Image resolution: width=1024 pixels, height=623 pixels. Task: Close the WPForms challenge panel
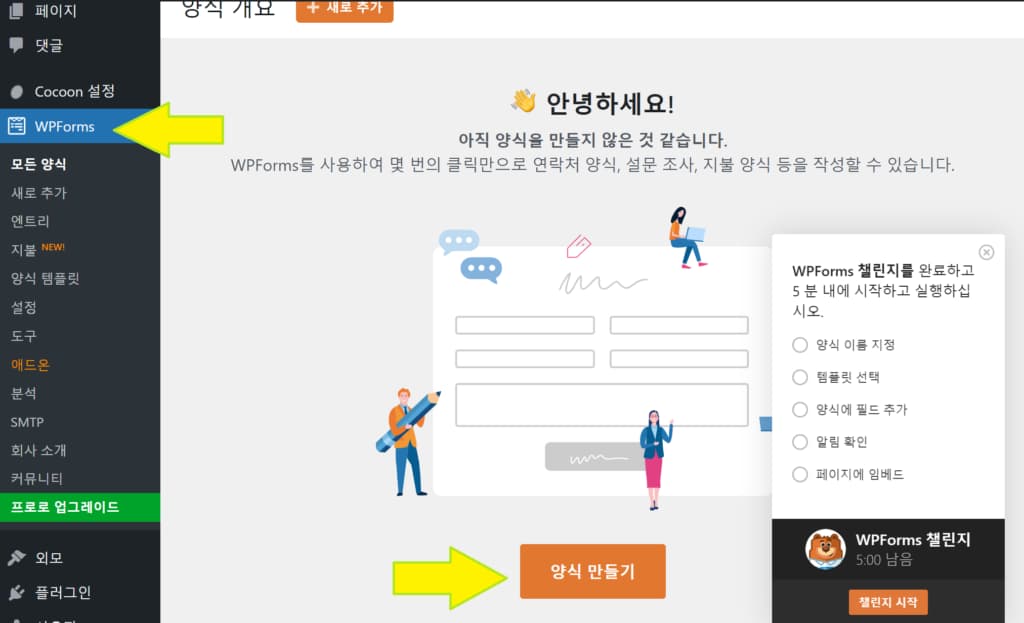click(x=986, y=252)
